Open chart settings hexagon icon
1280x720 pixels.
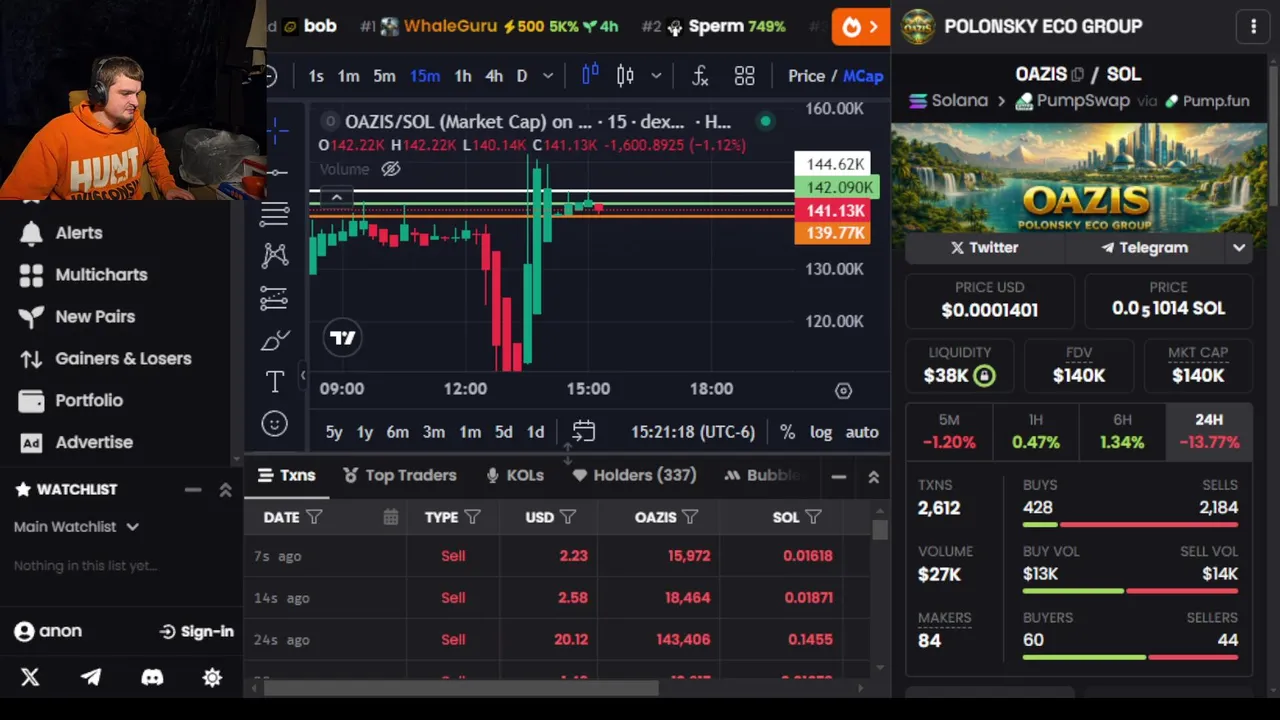click(x=843, y=391)
